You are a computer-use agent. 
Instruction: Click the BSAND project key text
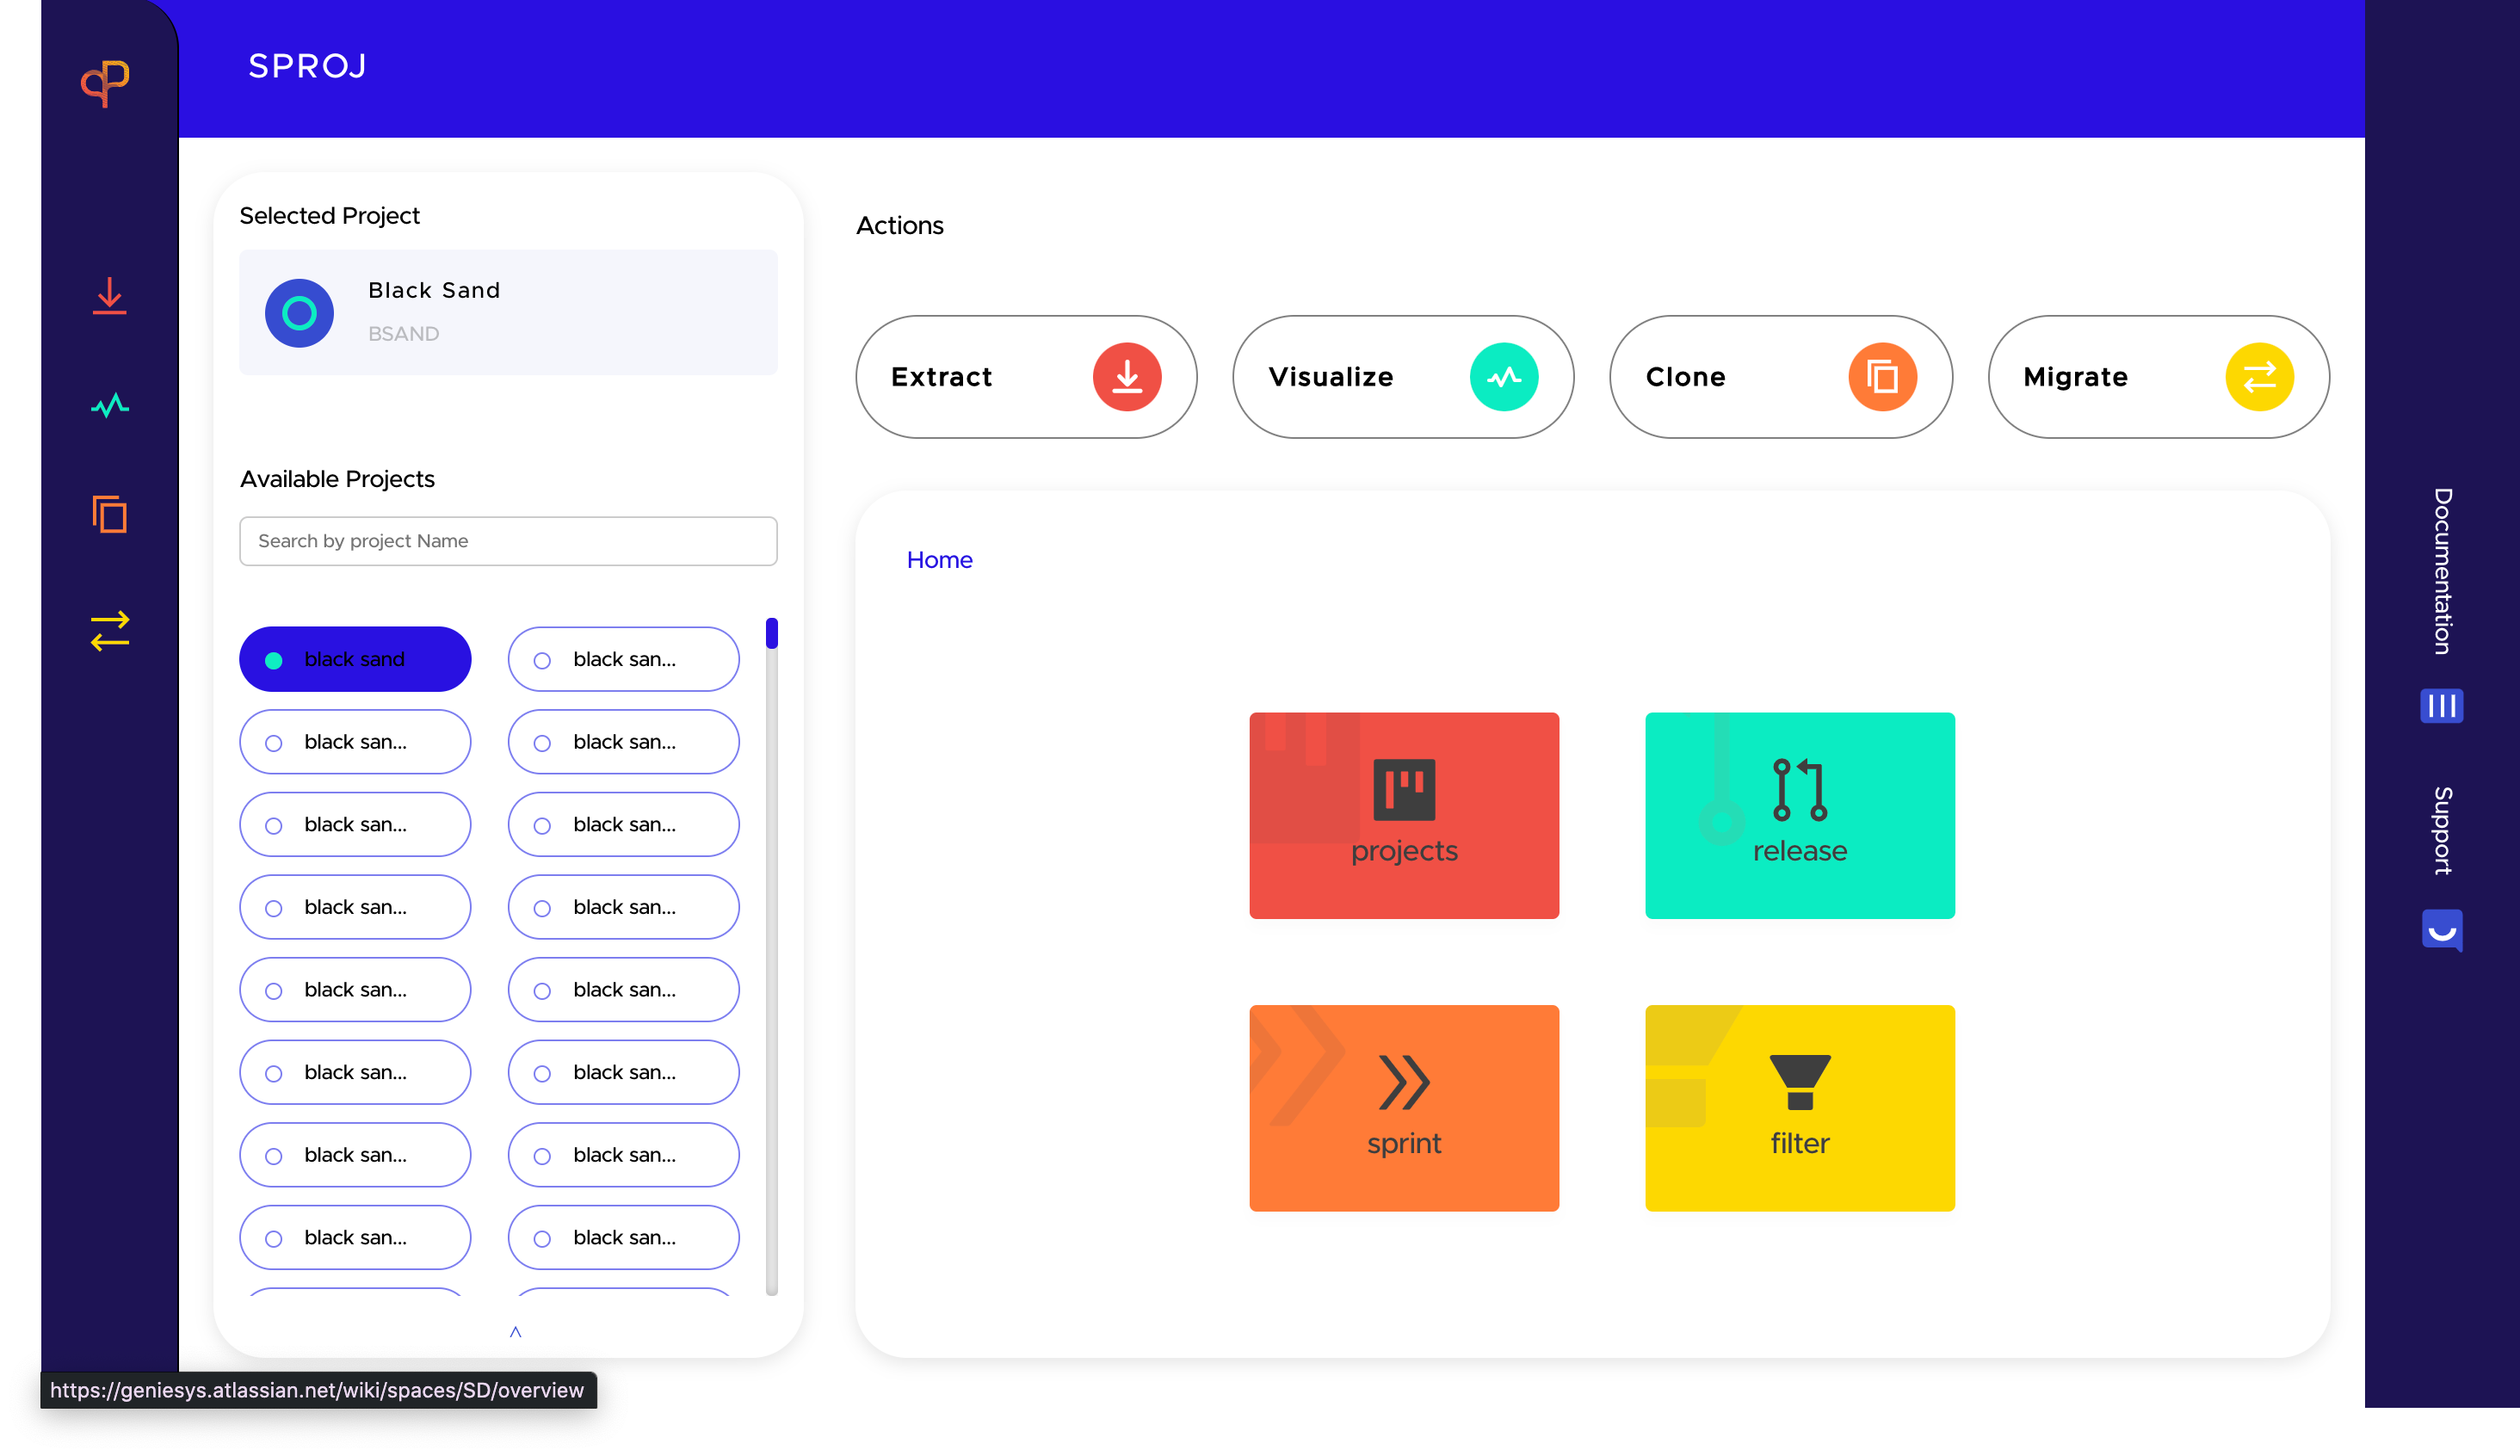pyautogui.click(x=404, y=334)
